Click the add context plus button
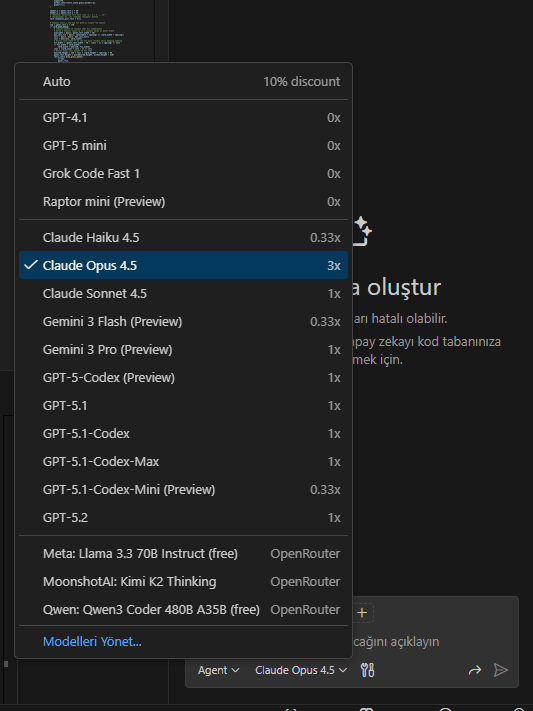 (x=362, y=613)
